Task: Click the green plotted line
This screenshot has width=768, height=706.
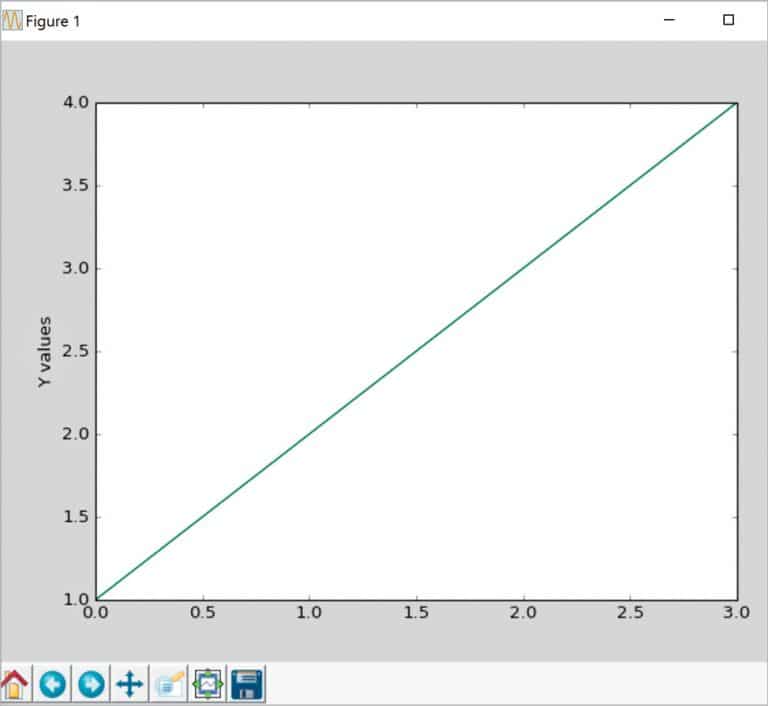Action: pos(417,351)
